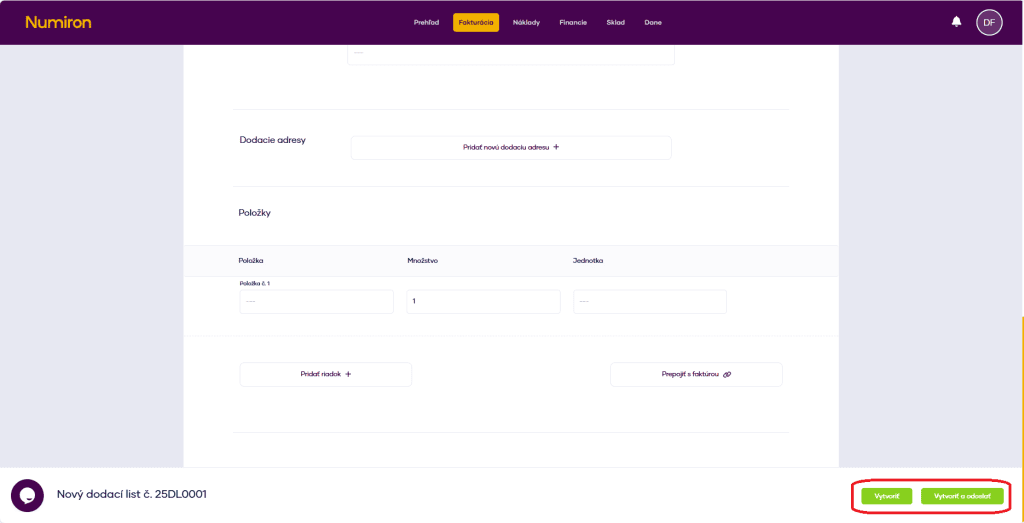The height and width of the screenshot is (523, 1024).
Task: Open the chat support bubble
Action: click(x=27, y=495)
